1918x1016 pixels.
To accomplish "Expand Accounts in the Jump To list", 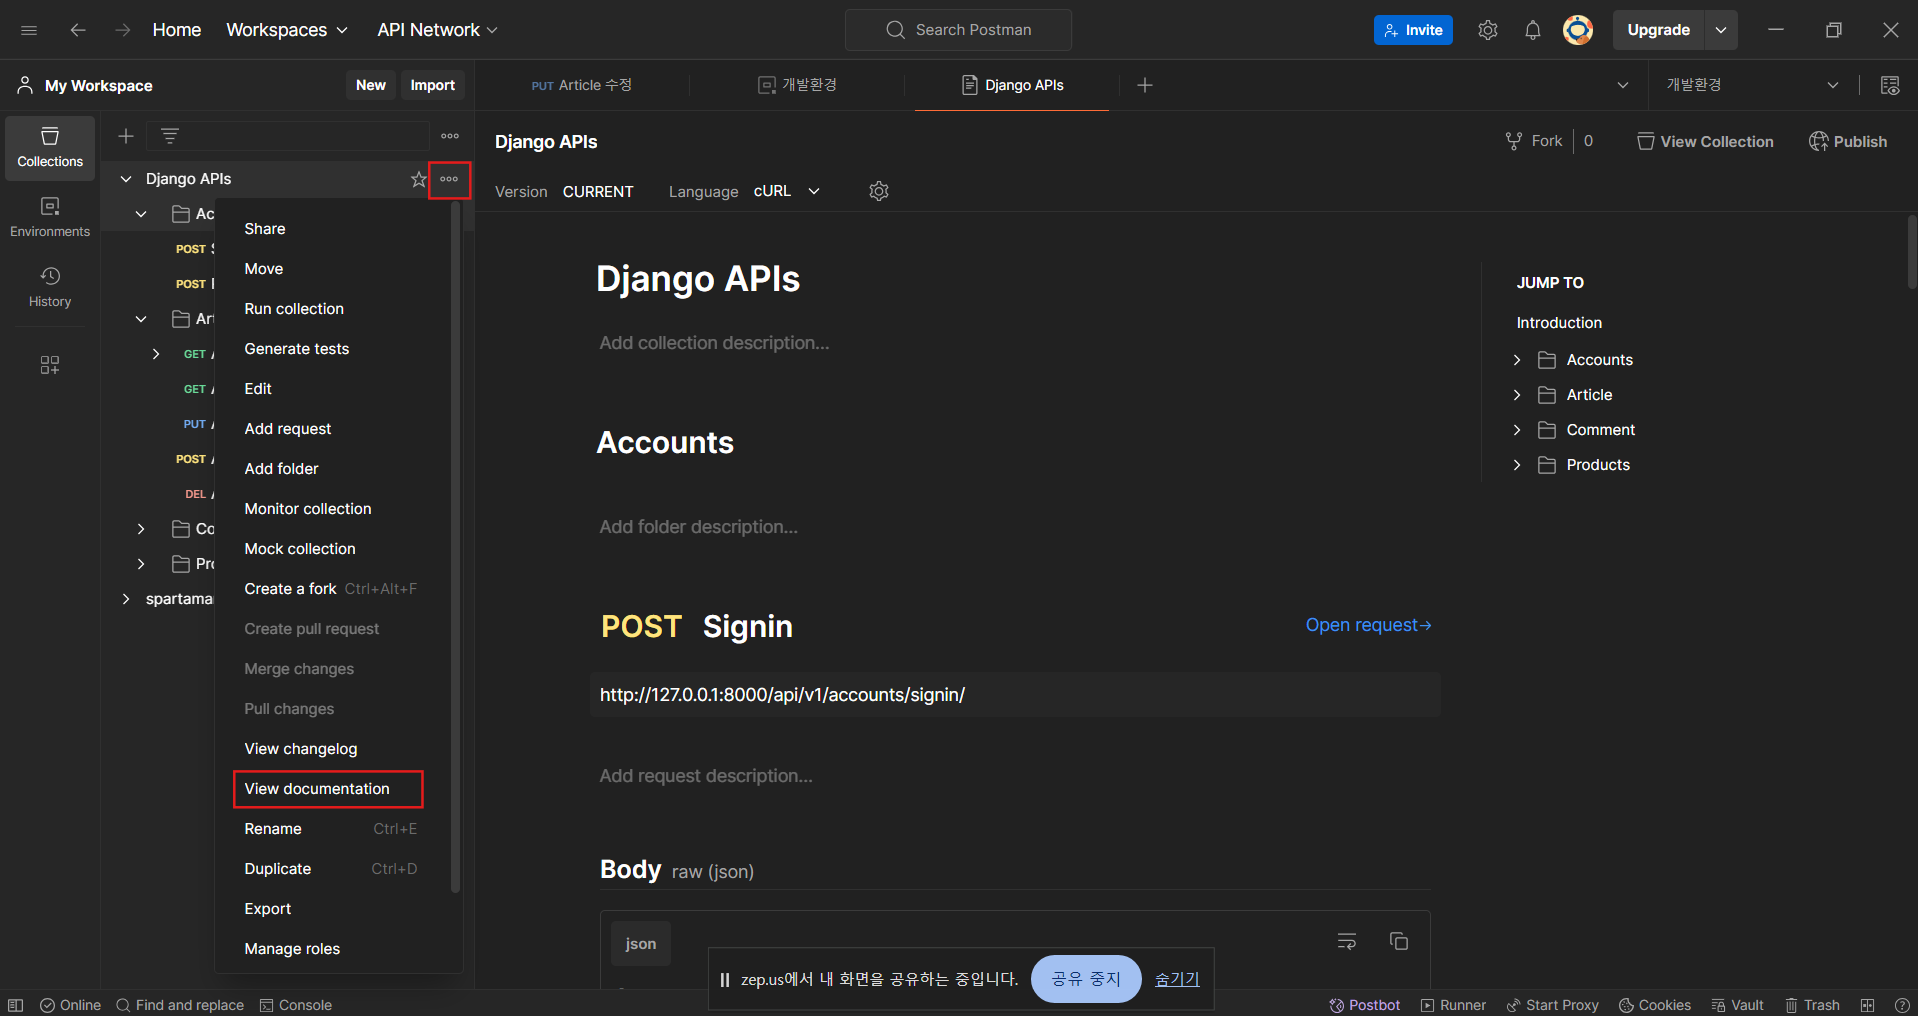I will pyautogui.click(x=1517, y=360).
